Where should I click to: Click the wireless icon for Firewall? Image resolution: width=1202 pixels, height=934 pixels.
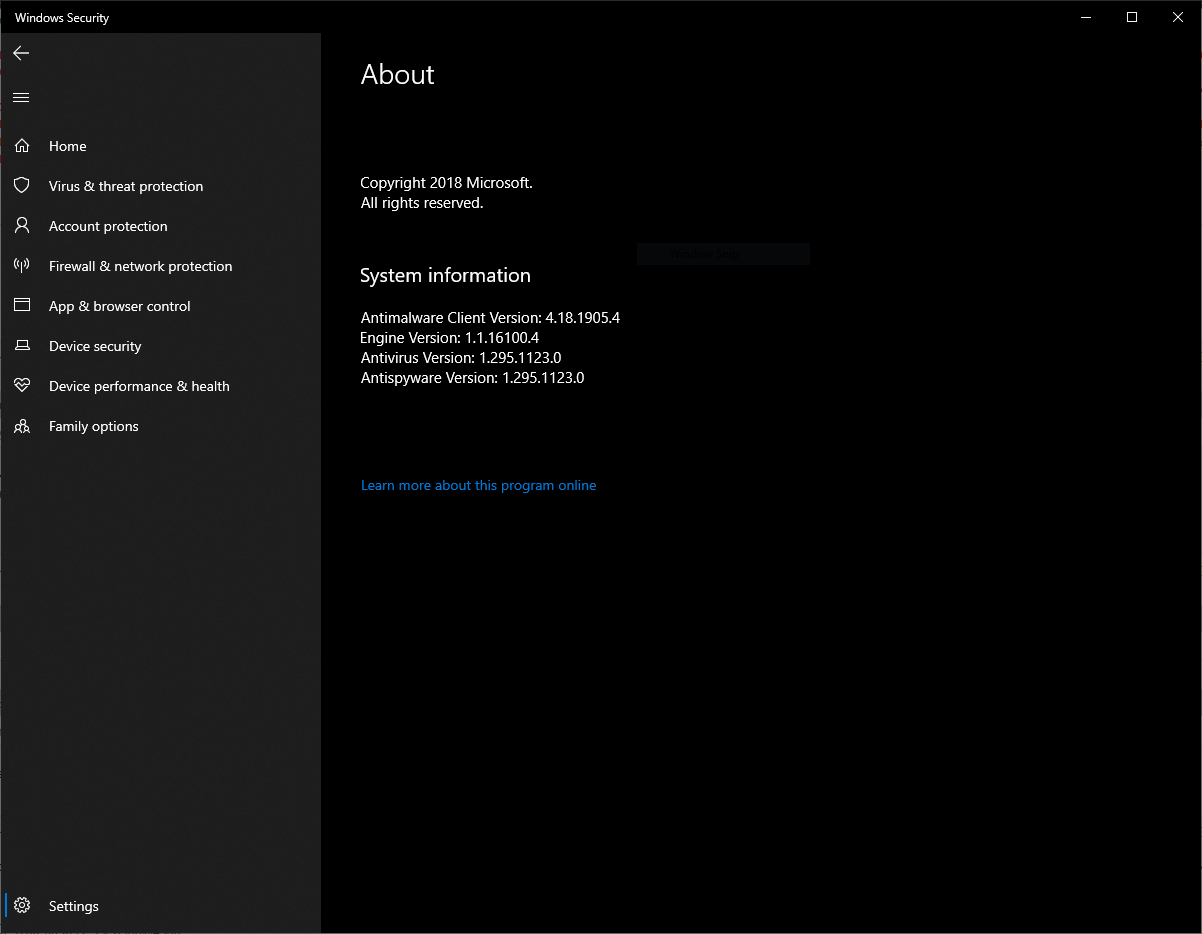pyautogui.click(x=22, y=266)
